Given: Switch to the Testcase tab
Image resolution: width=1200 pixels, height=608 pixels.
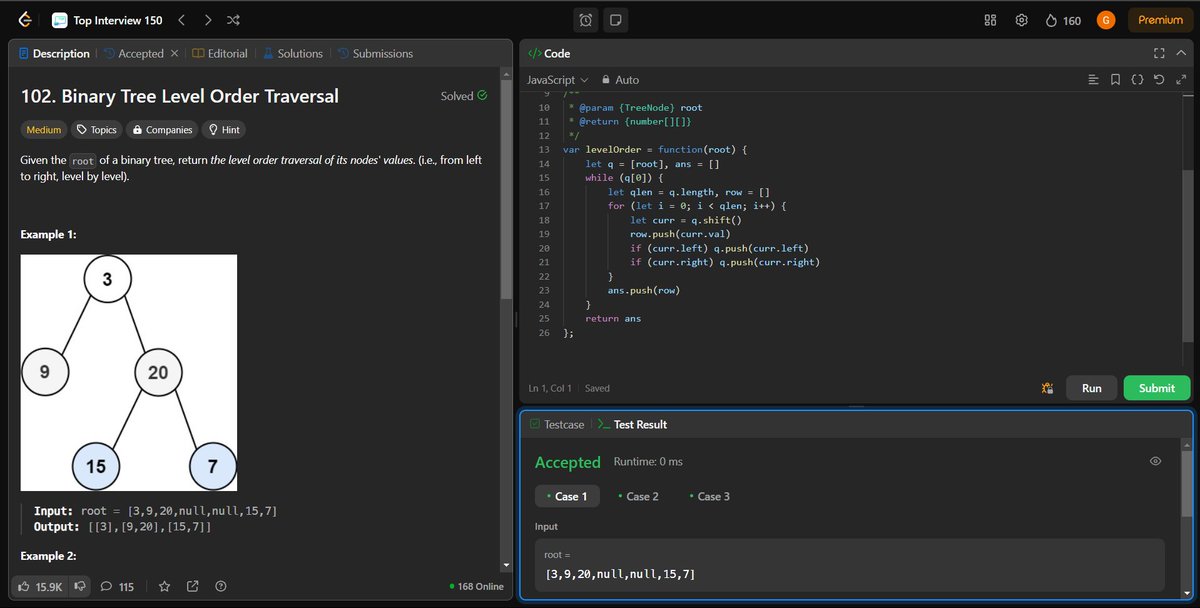Looking at the screenshot, I should pyautogui.click(x=557, y=425).
